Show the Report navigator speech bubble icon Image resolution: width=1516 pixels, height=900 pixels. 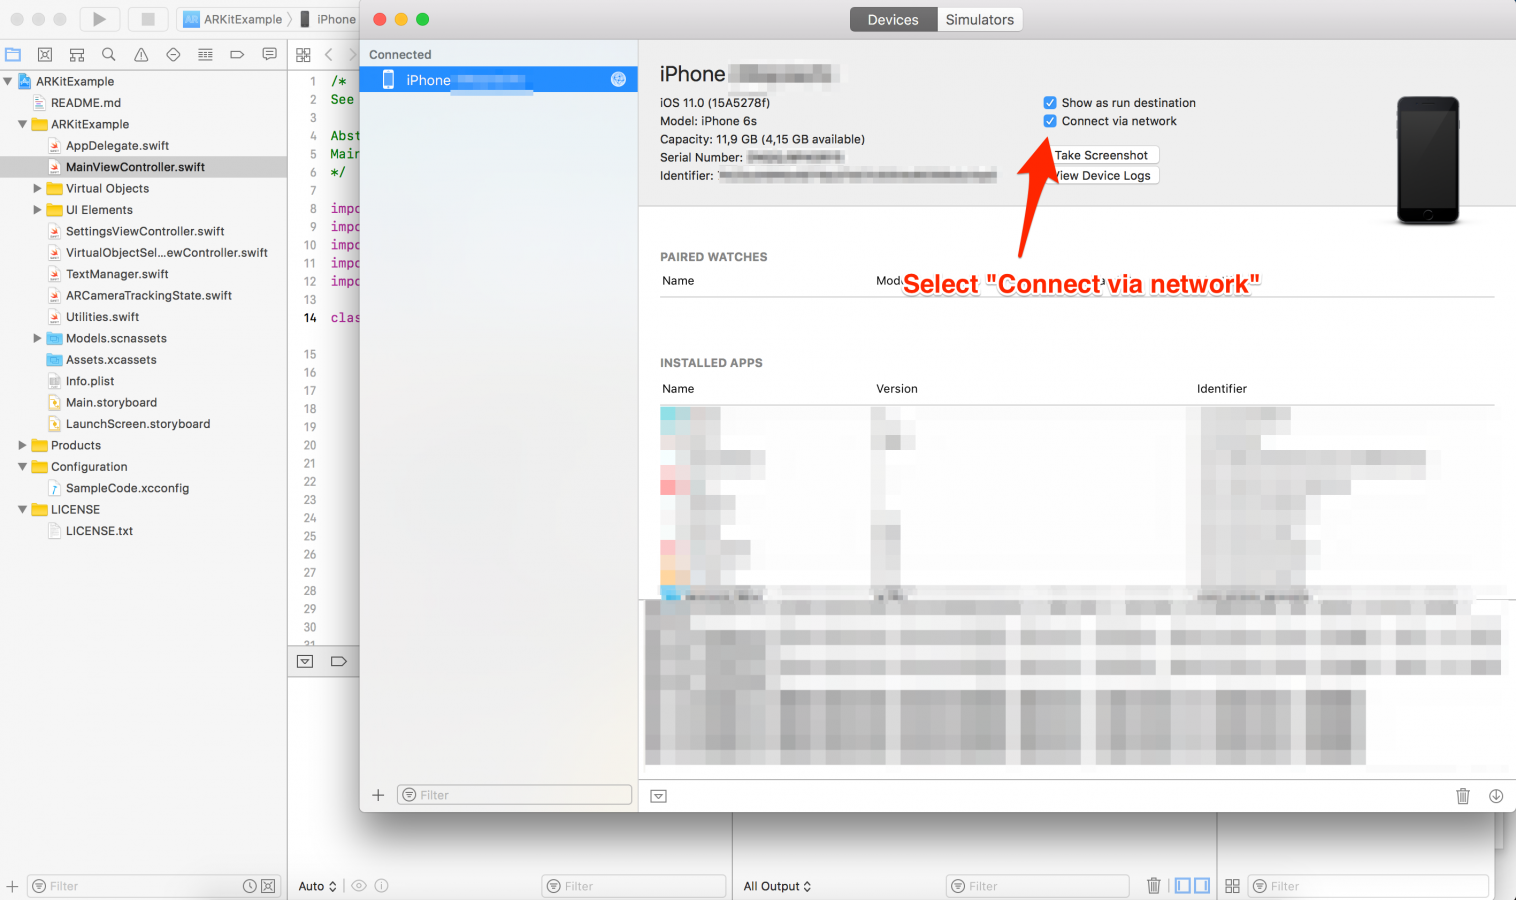click(x=269, y=55)
